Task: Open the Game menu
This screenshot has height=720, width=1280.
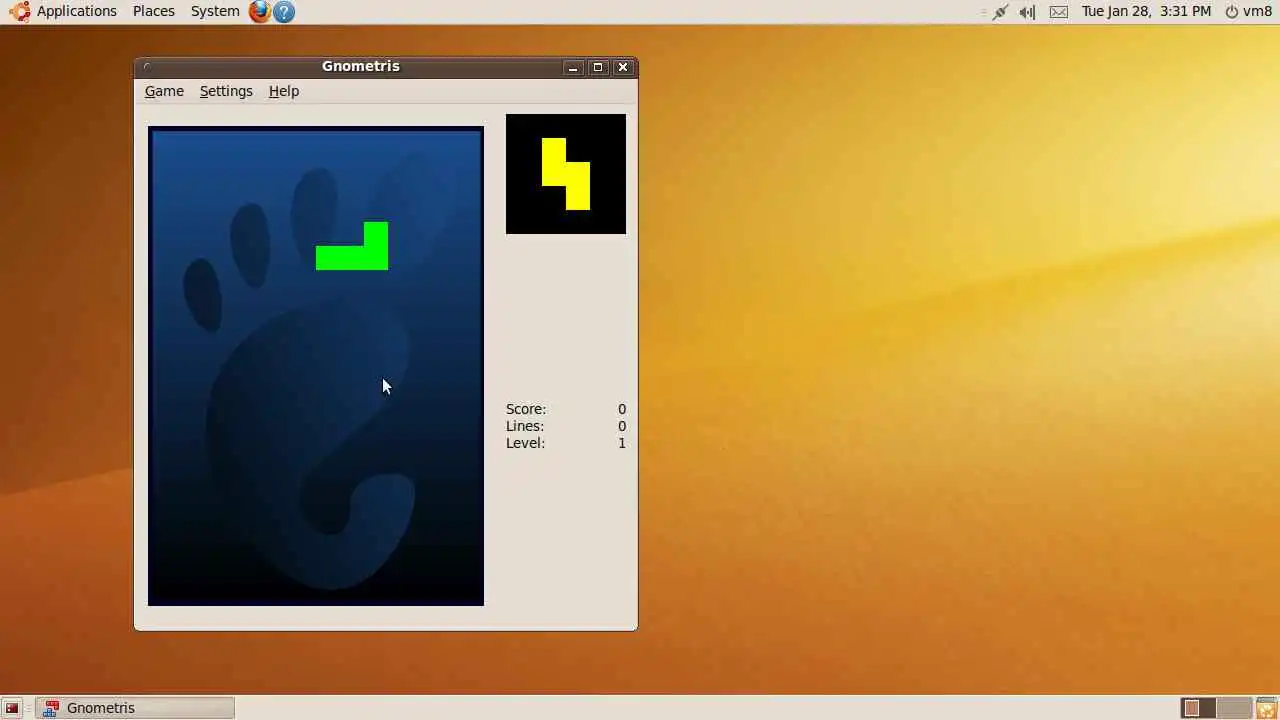Action: pos(164,91)
